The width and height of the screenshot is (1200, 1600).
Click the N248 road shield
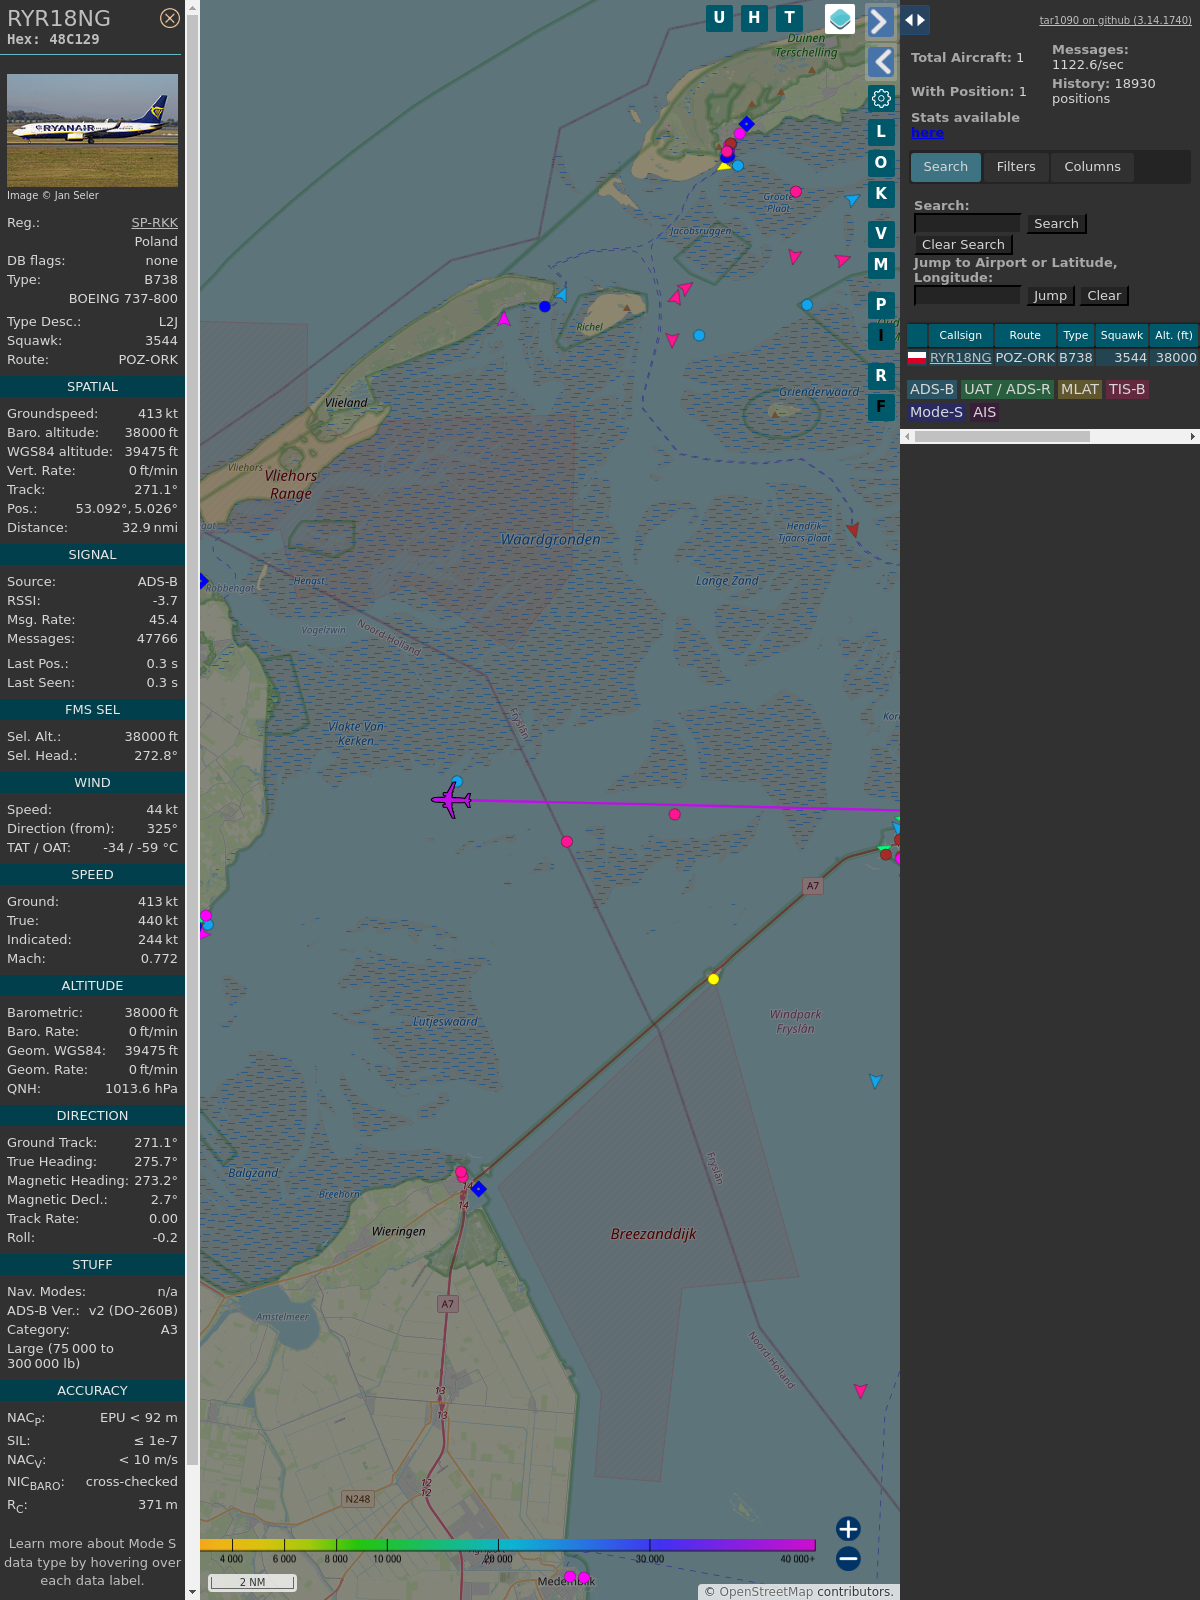[x=358, y=1499]
